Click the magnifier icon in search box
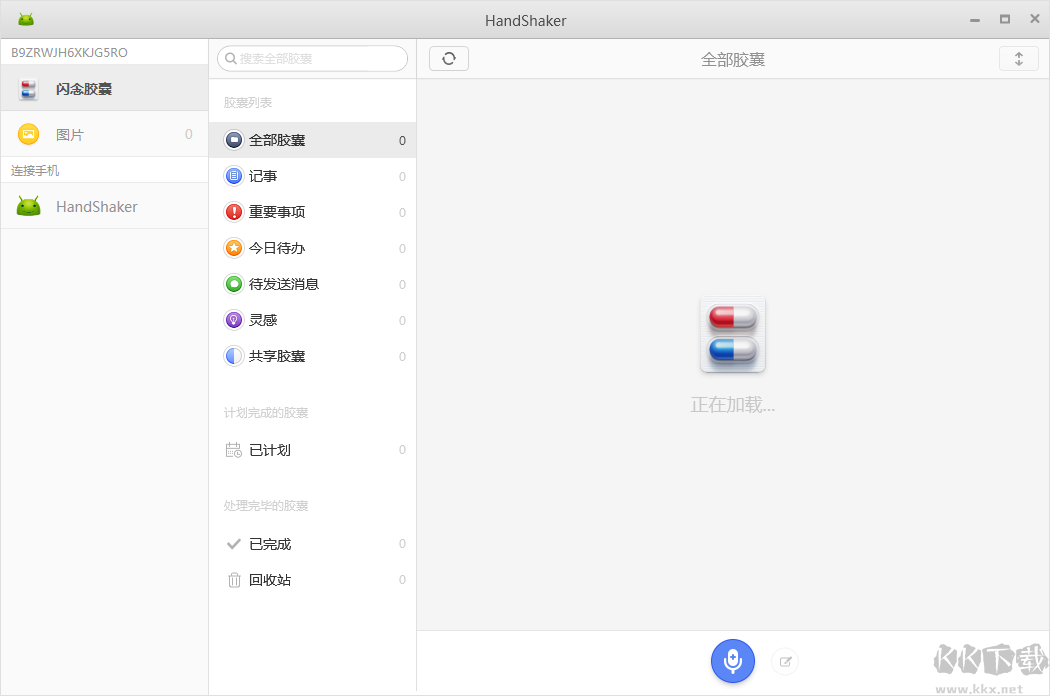The image size is (1050, 696). [x=230, y=59]
